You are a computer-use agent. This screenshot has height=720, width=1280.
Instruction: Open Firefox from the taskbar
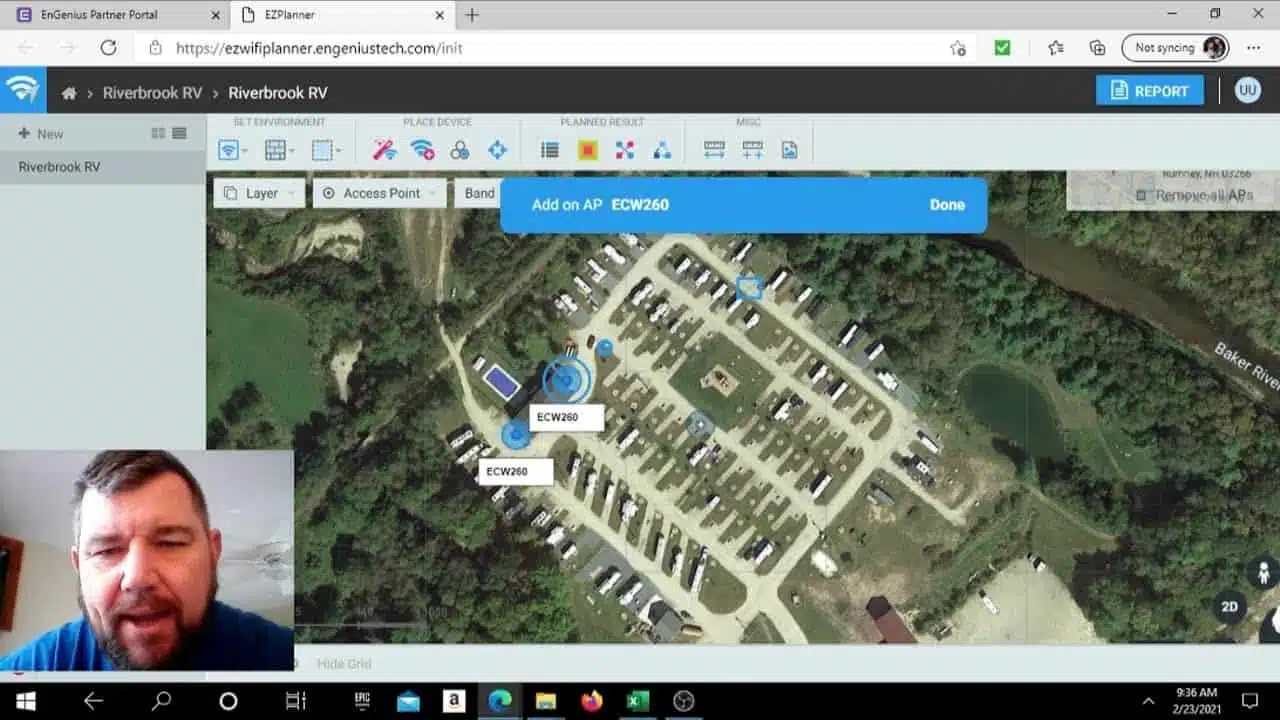pyautogui.click(x=591, y=701)
